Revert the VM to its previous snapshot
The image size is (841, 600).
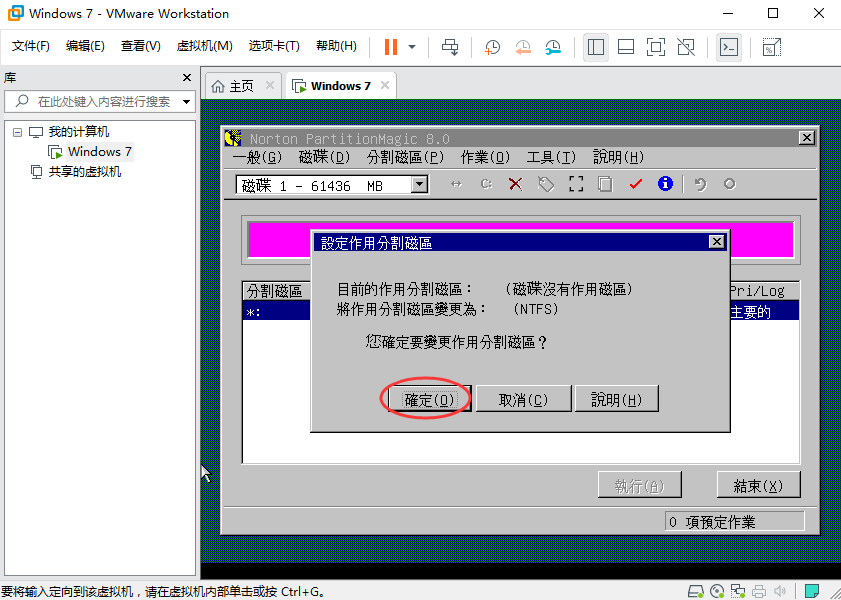(x=522, y=47)
